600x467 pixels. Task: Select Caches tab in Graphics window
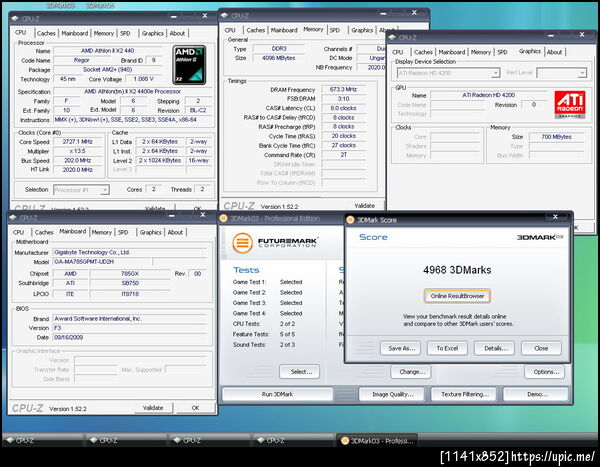point(423,52)
